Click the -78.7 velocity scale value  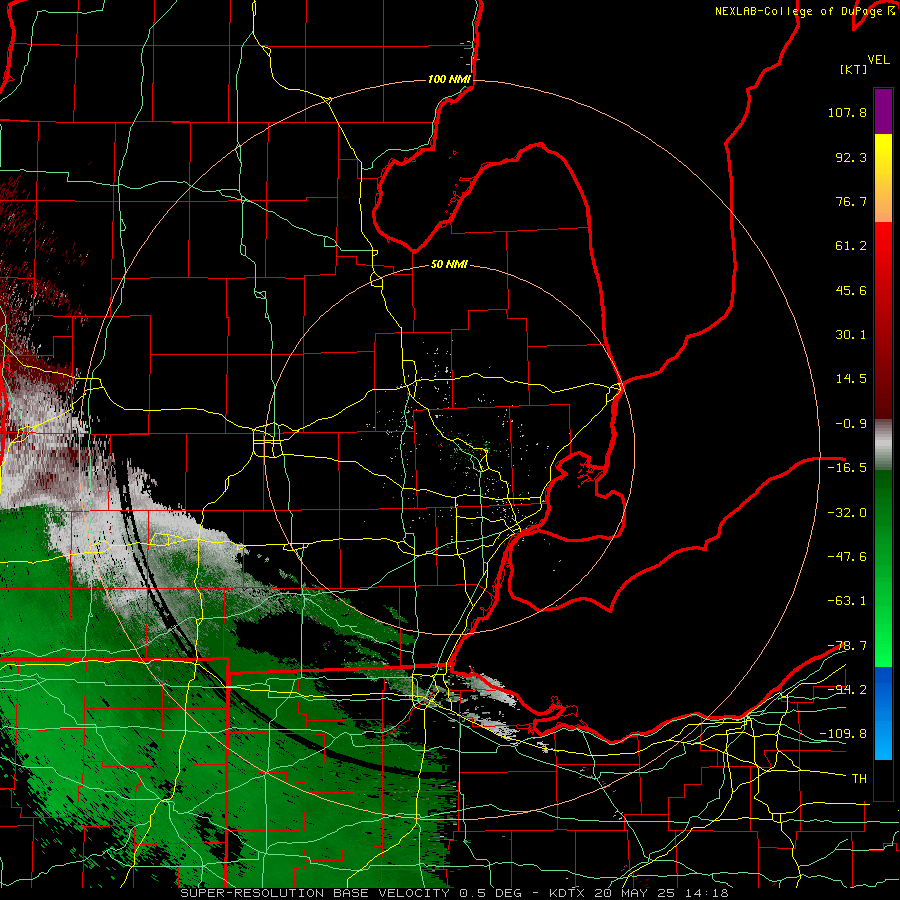point(847,646)
